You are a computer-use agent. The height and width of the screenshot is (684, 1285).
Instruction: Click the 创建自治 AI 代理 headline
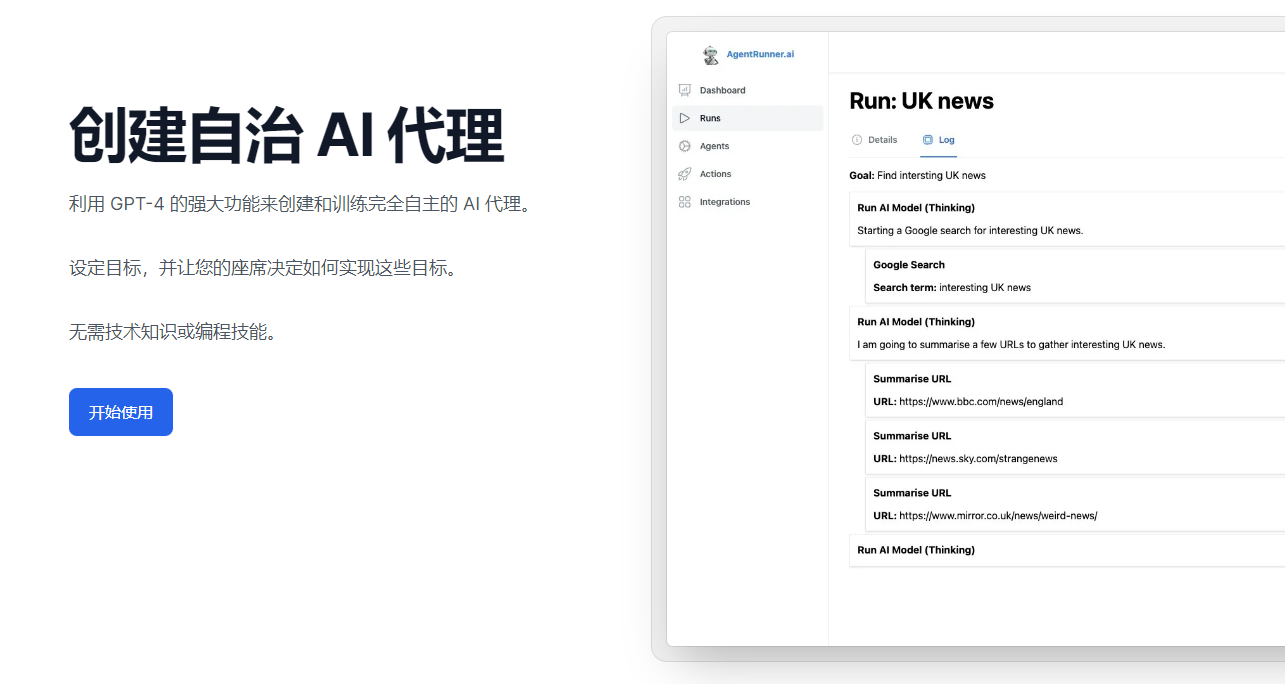tap(287, 135)
